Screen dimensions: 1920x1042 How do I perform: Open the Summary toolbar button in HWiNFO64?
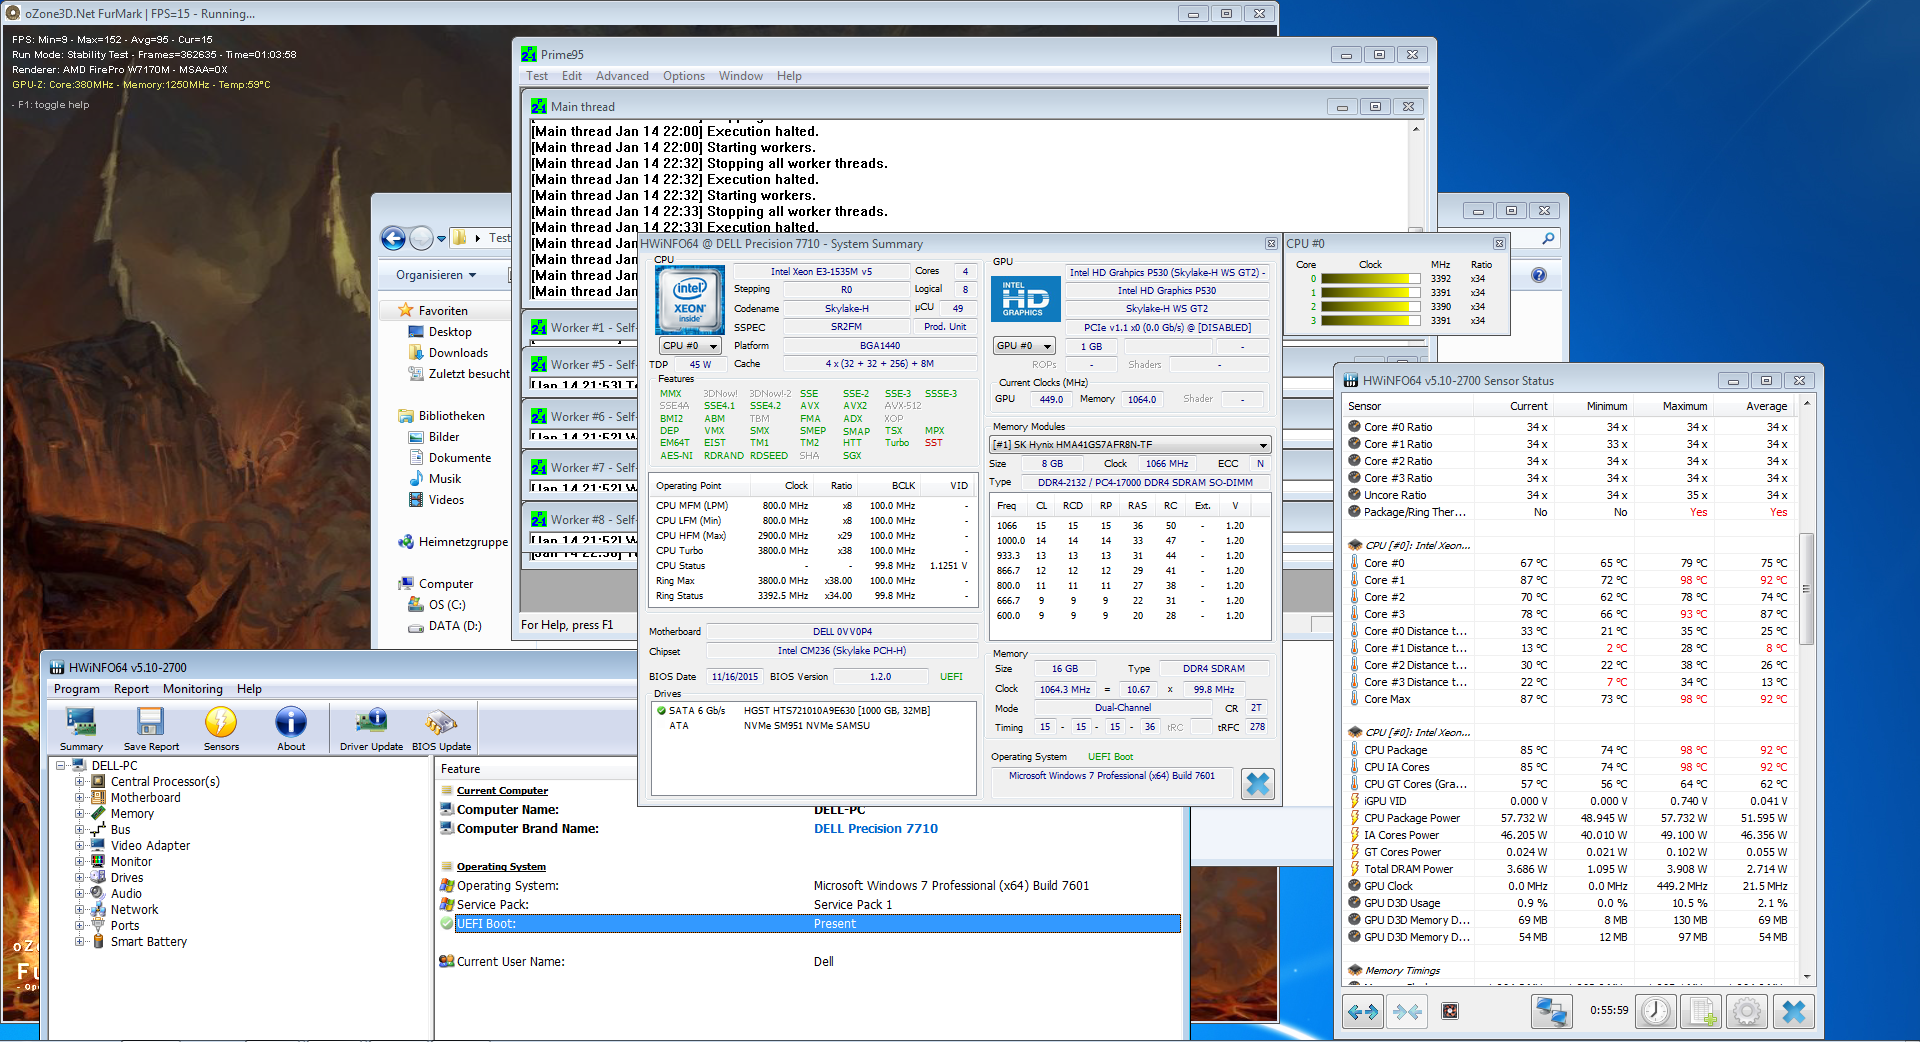(x=81, y=728)
